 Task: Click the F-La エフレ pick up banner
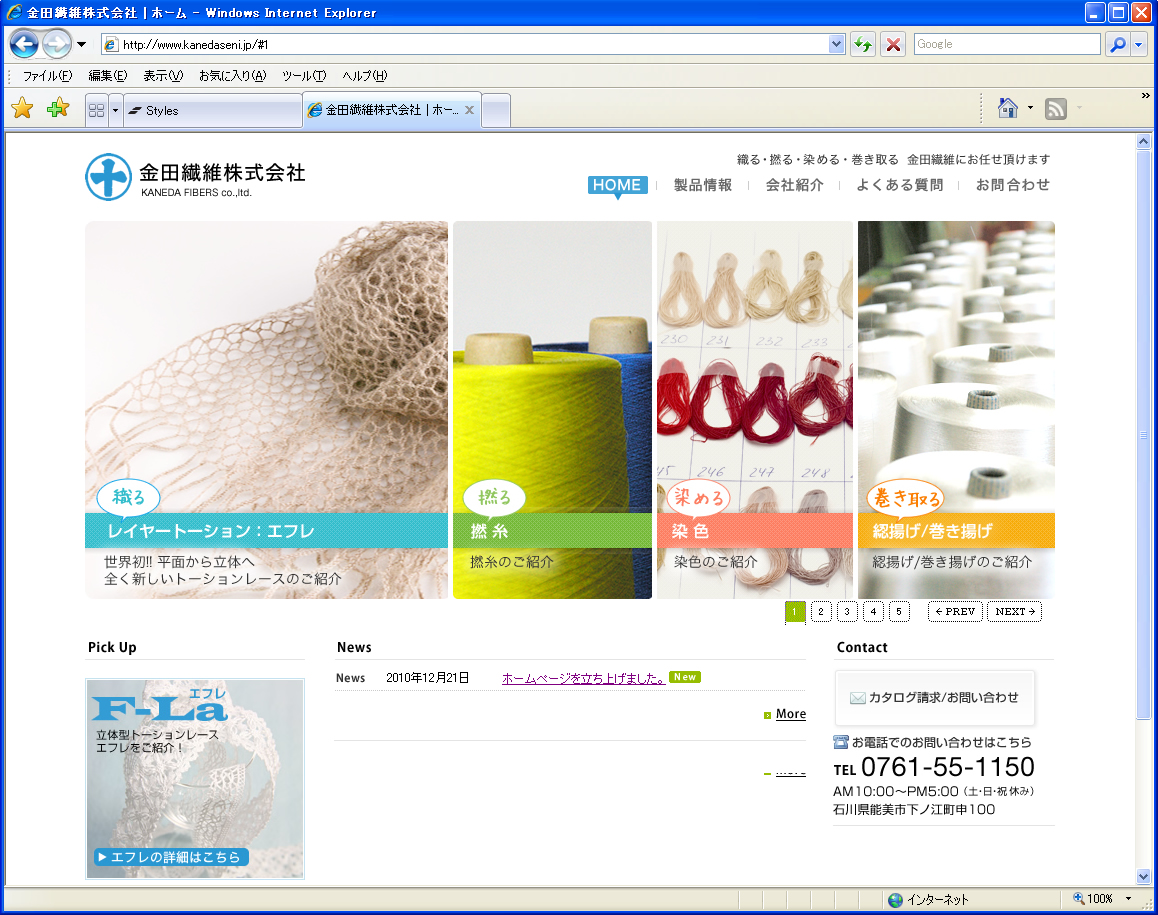(x=195, y=778)
